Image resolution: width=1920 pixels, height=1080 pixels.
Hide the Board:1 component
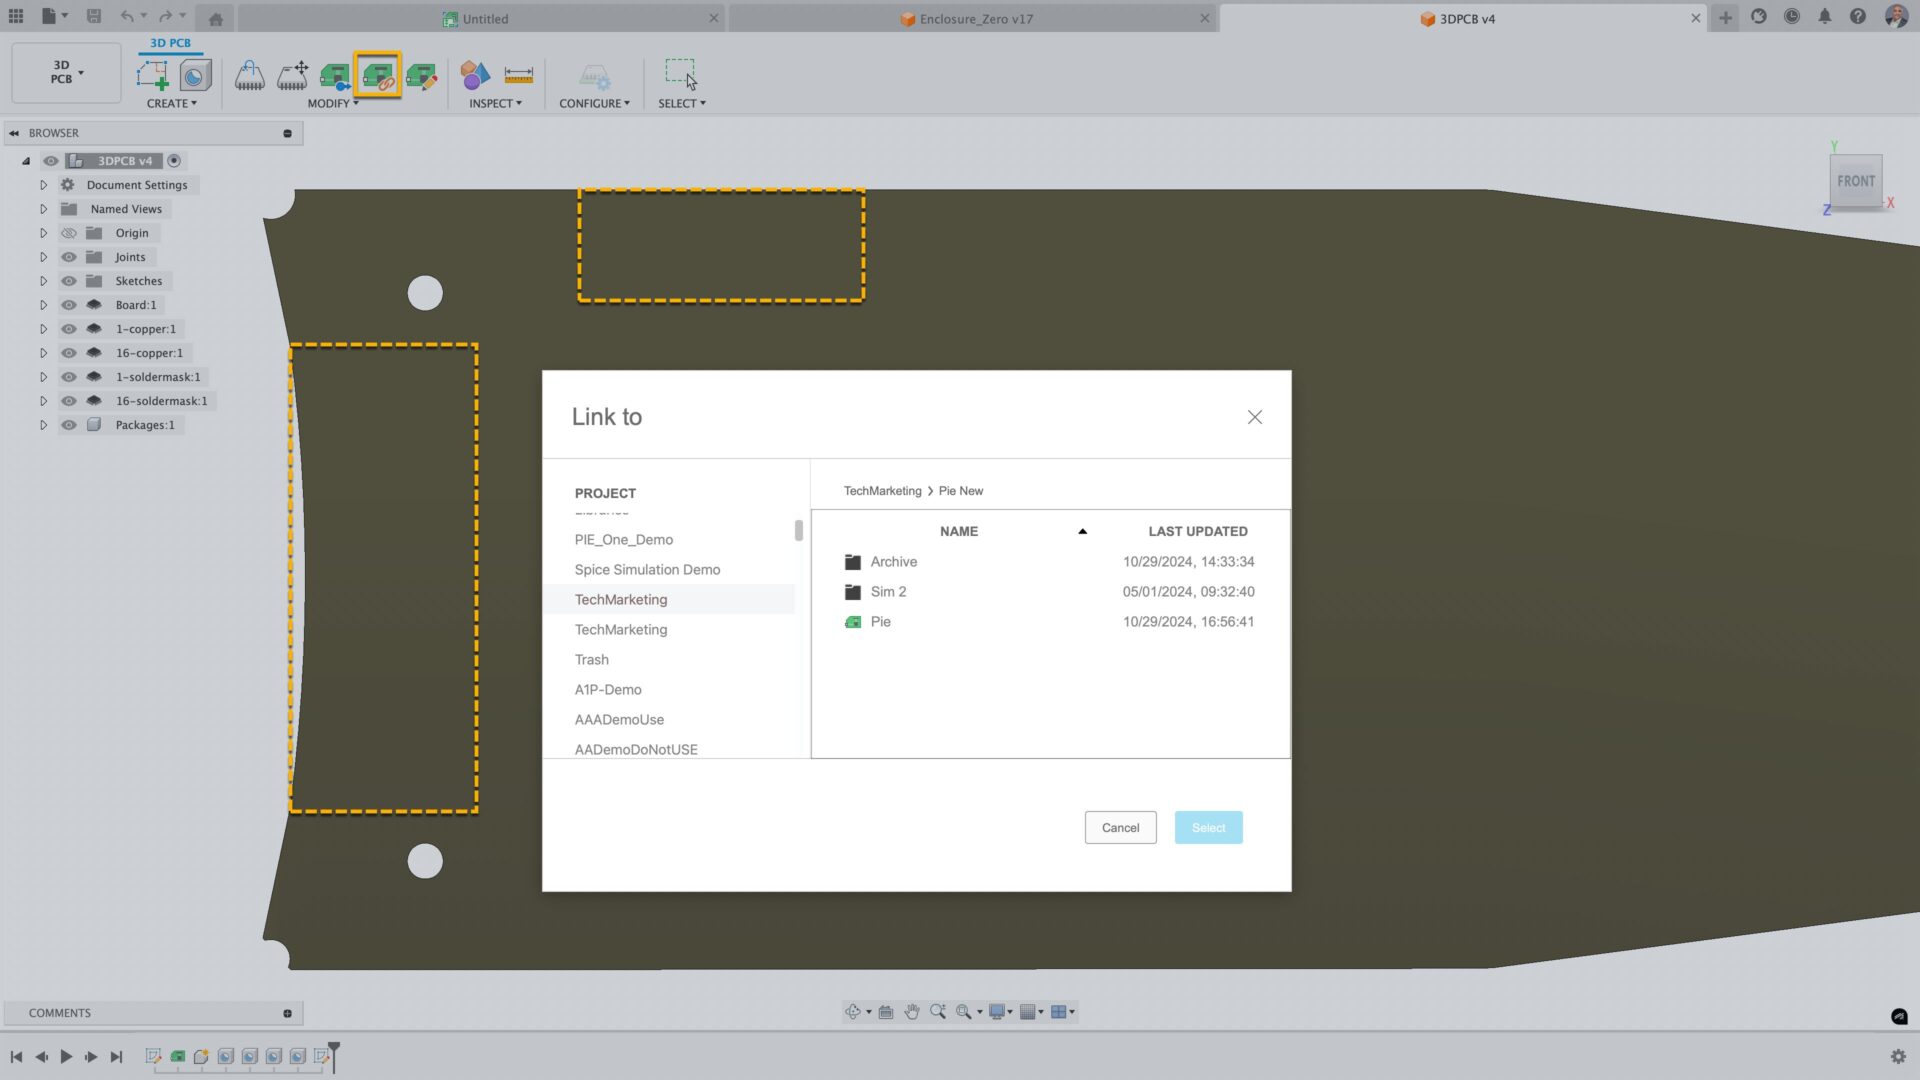click(x=68, y=304)
